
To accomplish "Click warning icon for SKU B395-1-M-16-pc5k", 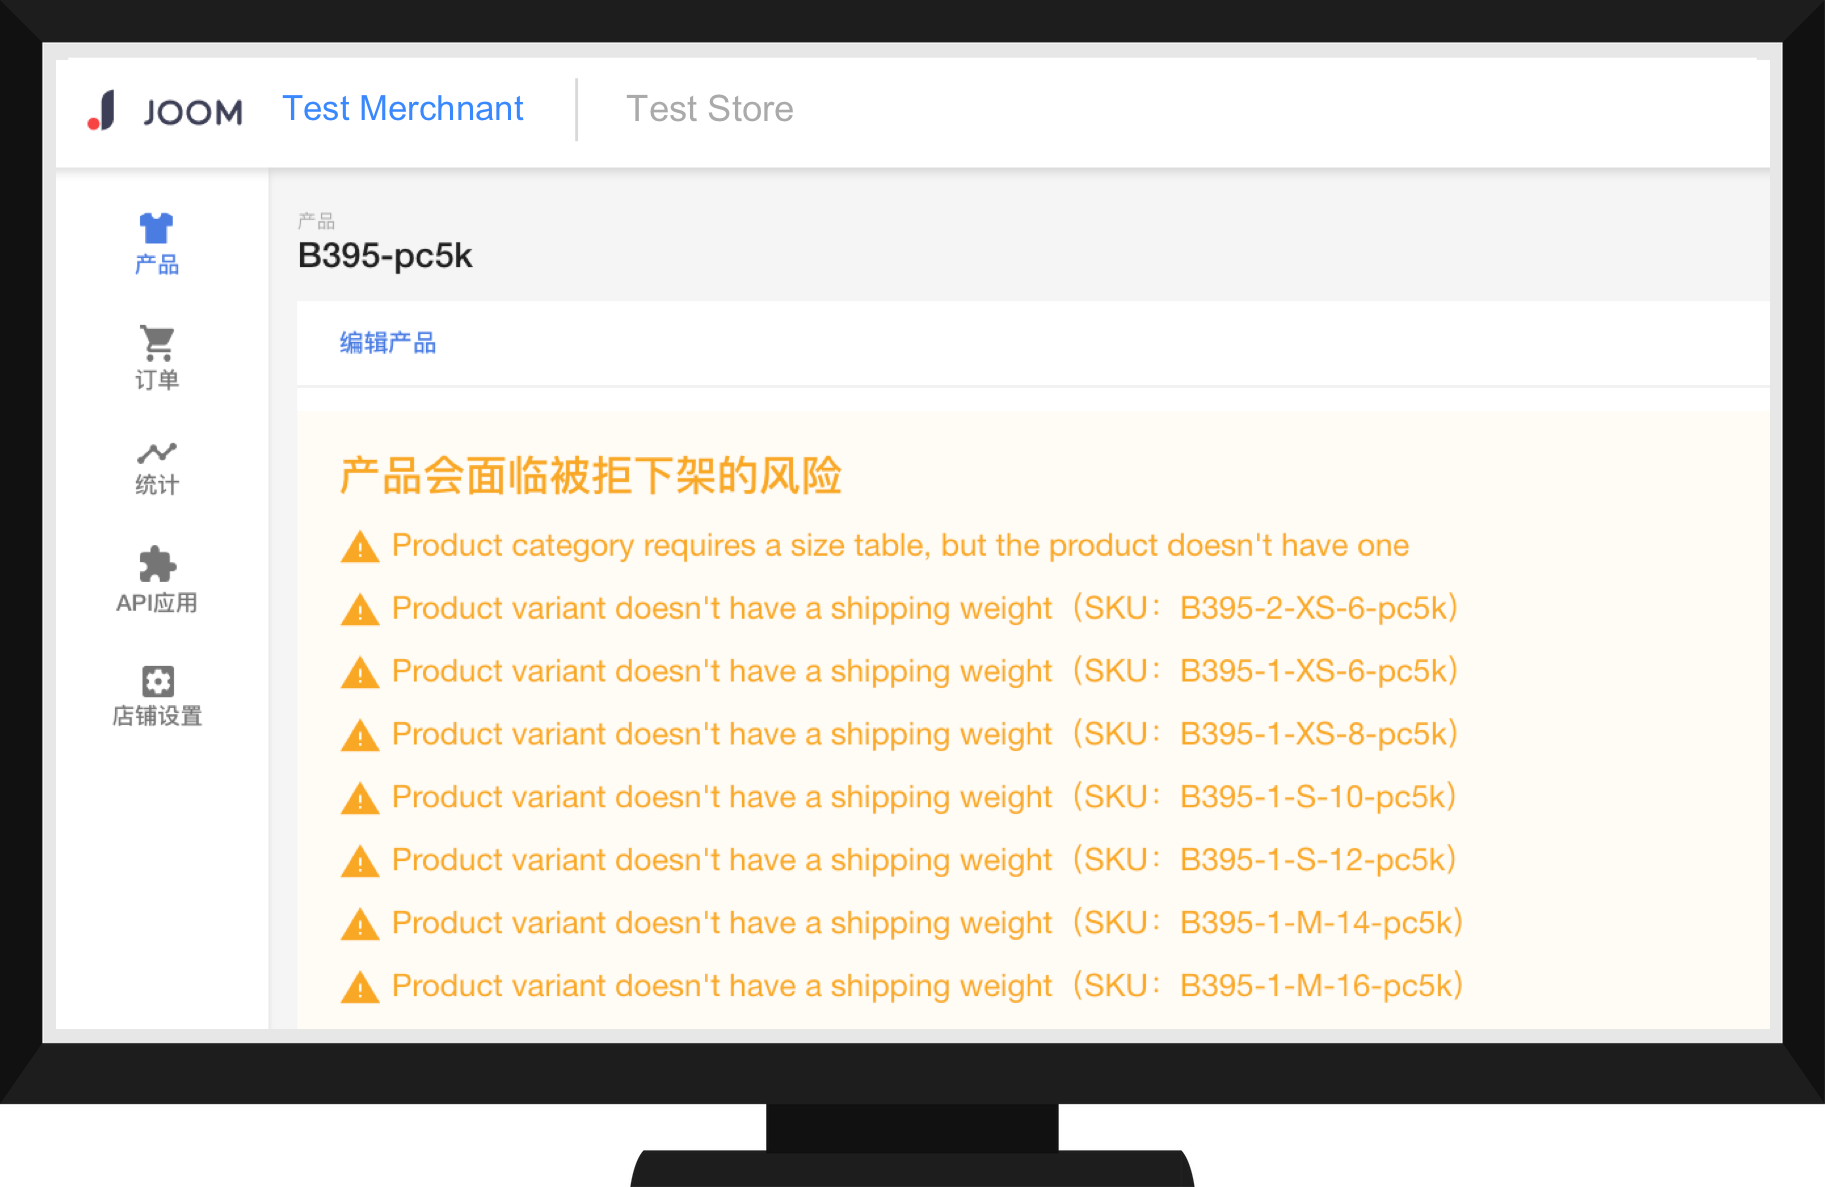I will pyautogui.click(x=360, y=987).
